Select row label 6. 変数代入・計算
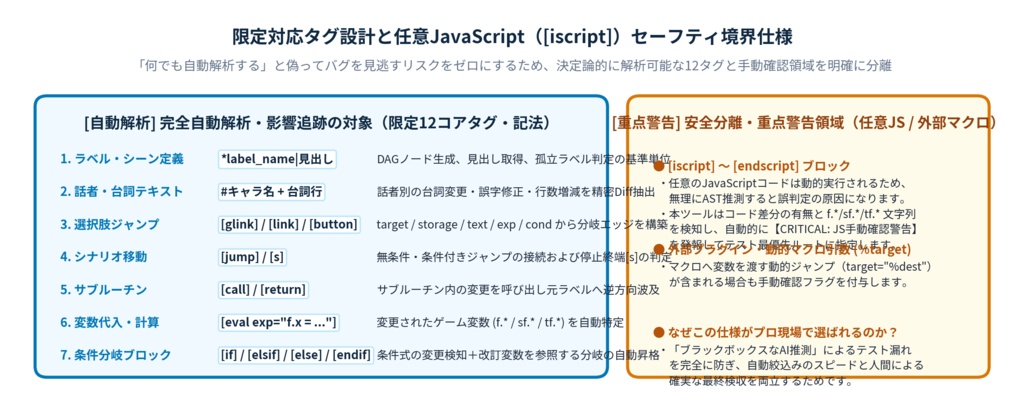This screenshot has width=1024, height=419. 110,322
